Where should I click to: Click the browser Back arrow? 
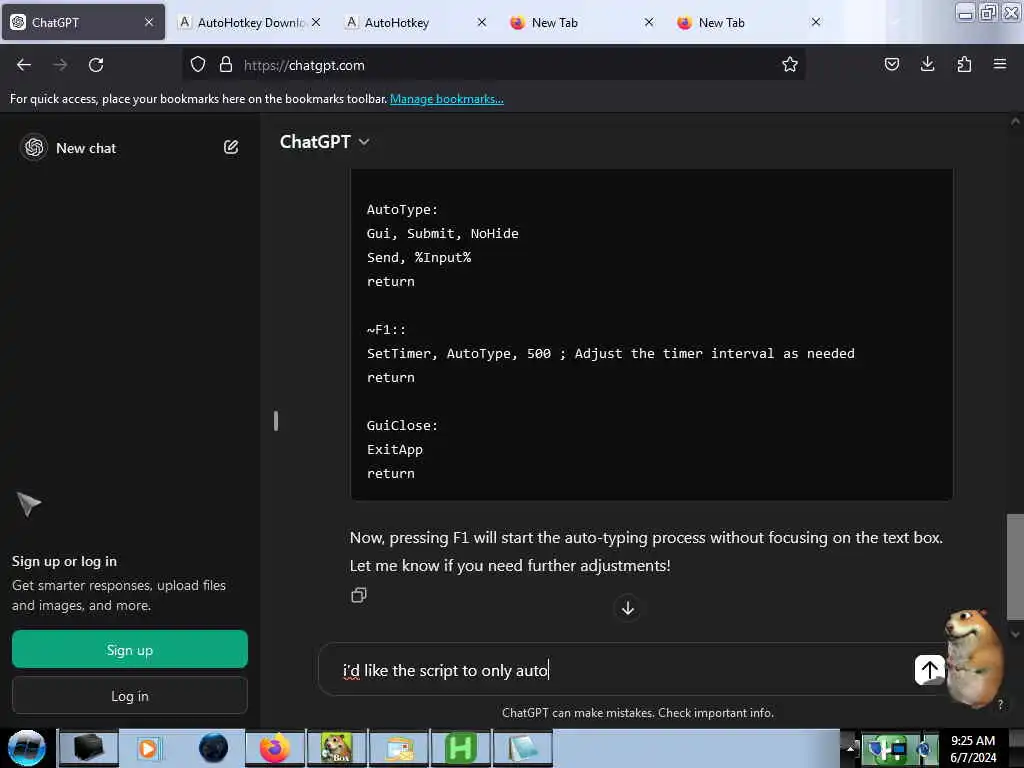tap(24, 65)
